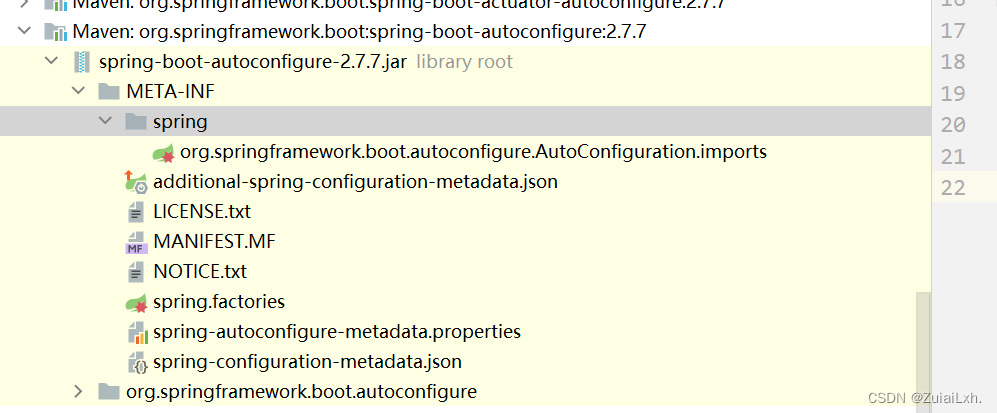Click the Maven library icon for spring-boot-autoconfigure:2.7.7
The image size is (997, 413).
(x=55, y=31)
